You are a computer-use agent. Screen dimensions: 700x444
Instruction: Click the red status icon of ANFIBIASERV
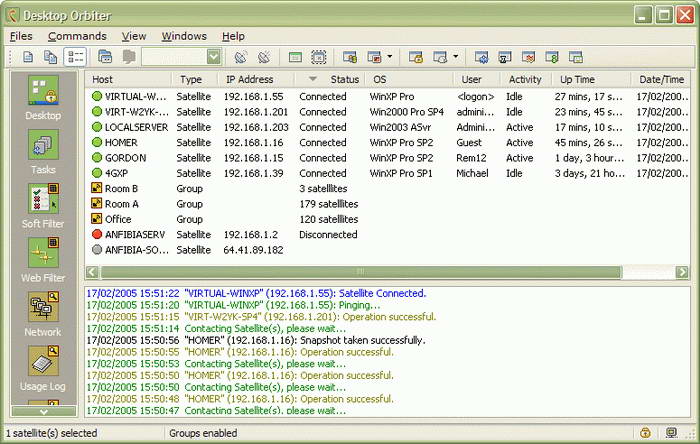tap(97, 234)
